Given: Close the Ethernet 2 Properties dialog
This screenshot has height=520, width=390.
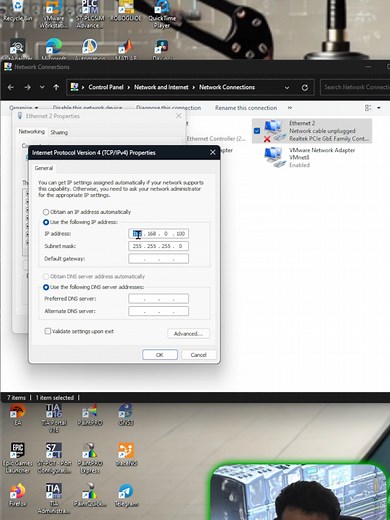Looking at the screenshot, I should click(179, 116).
